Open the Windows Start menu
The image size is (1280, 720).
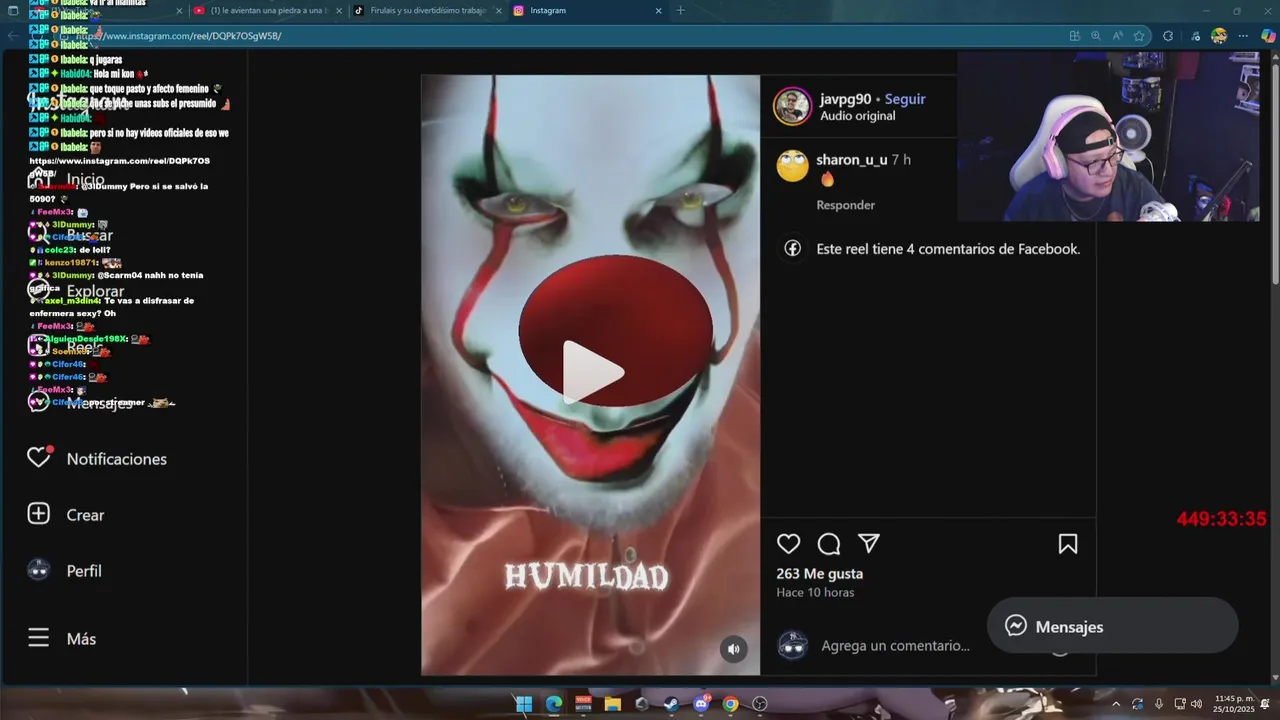[x=524, y=704]
